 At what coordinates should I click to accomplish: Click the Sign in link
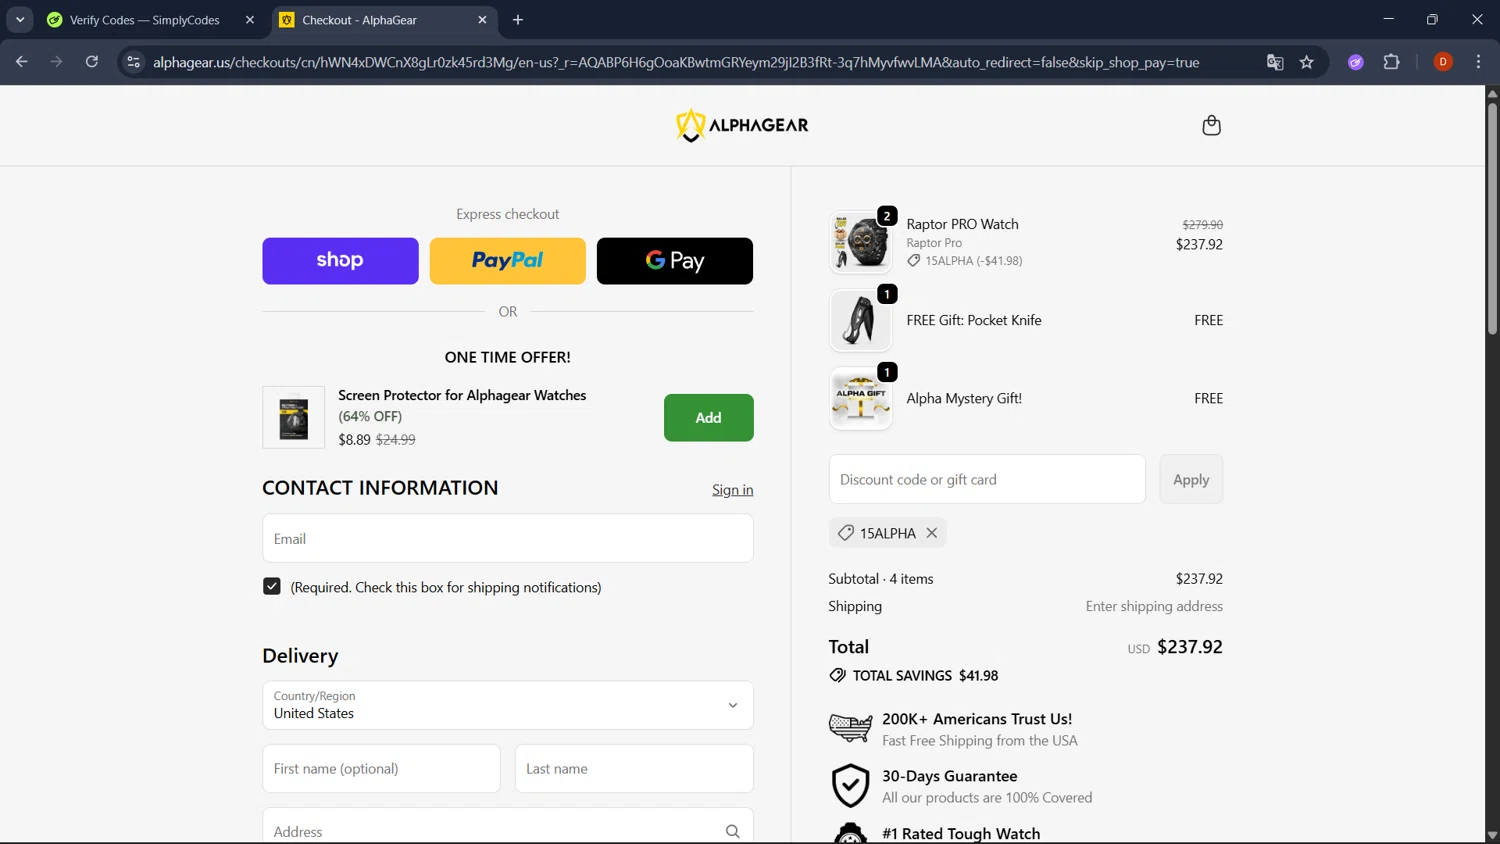coord(732,489)
